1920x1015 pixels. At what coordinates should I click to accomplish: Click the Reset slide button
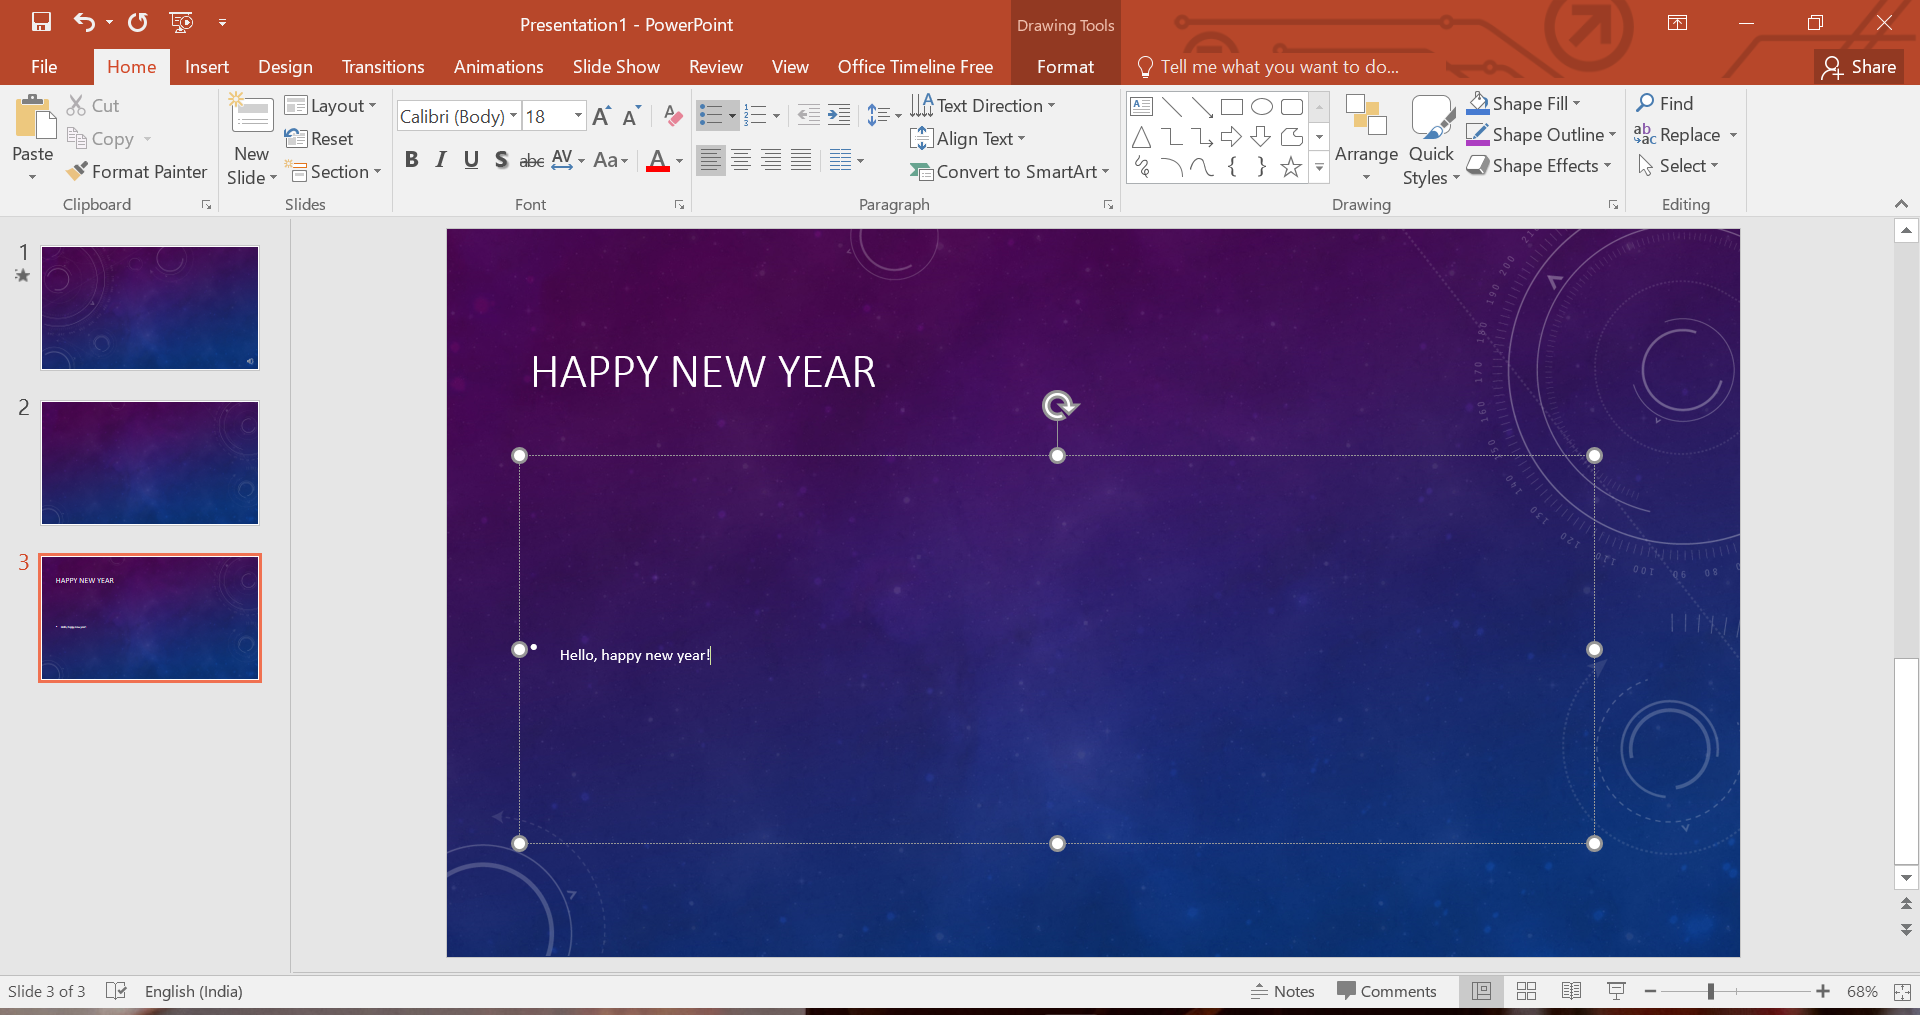[x=319, y=139]
